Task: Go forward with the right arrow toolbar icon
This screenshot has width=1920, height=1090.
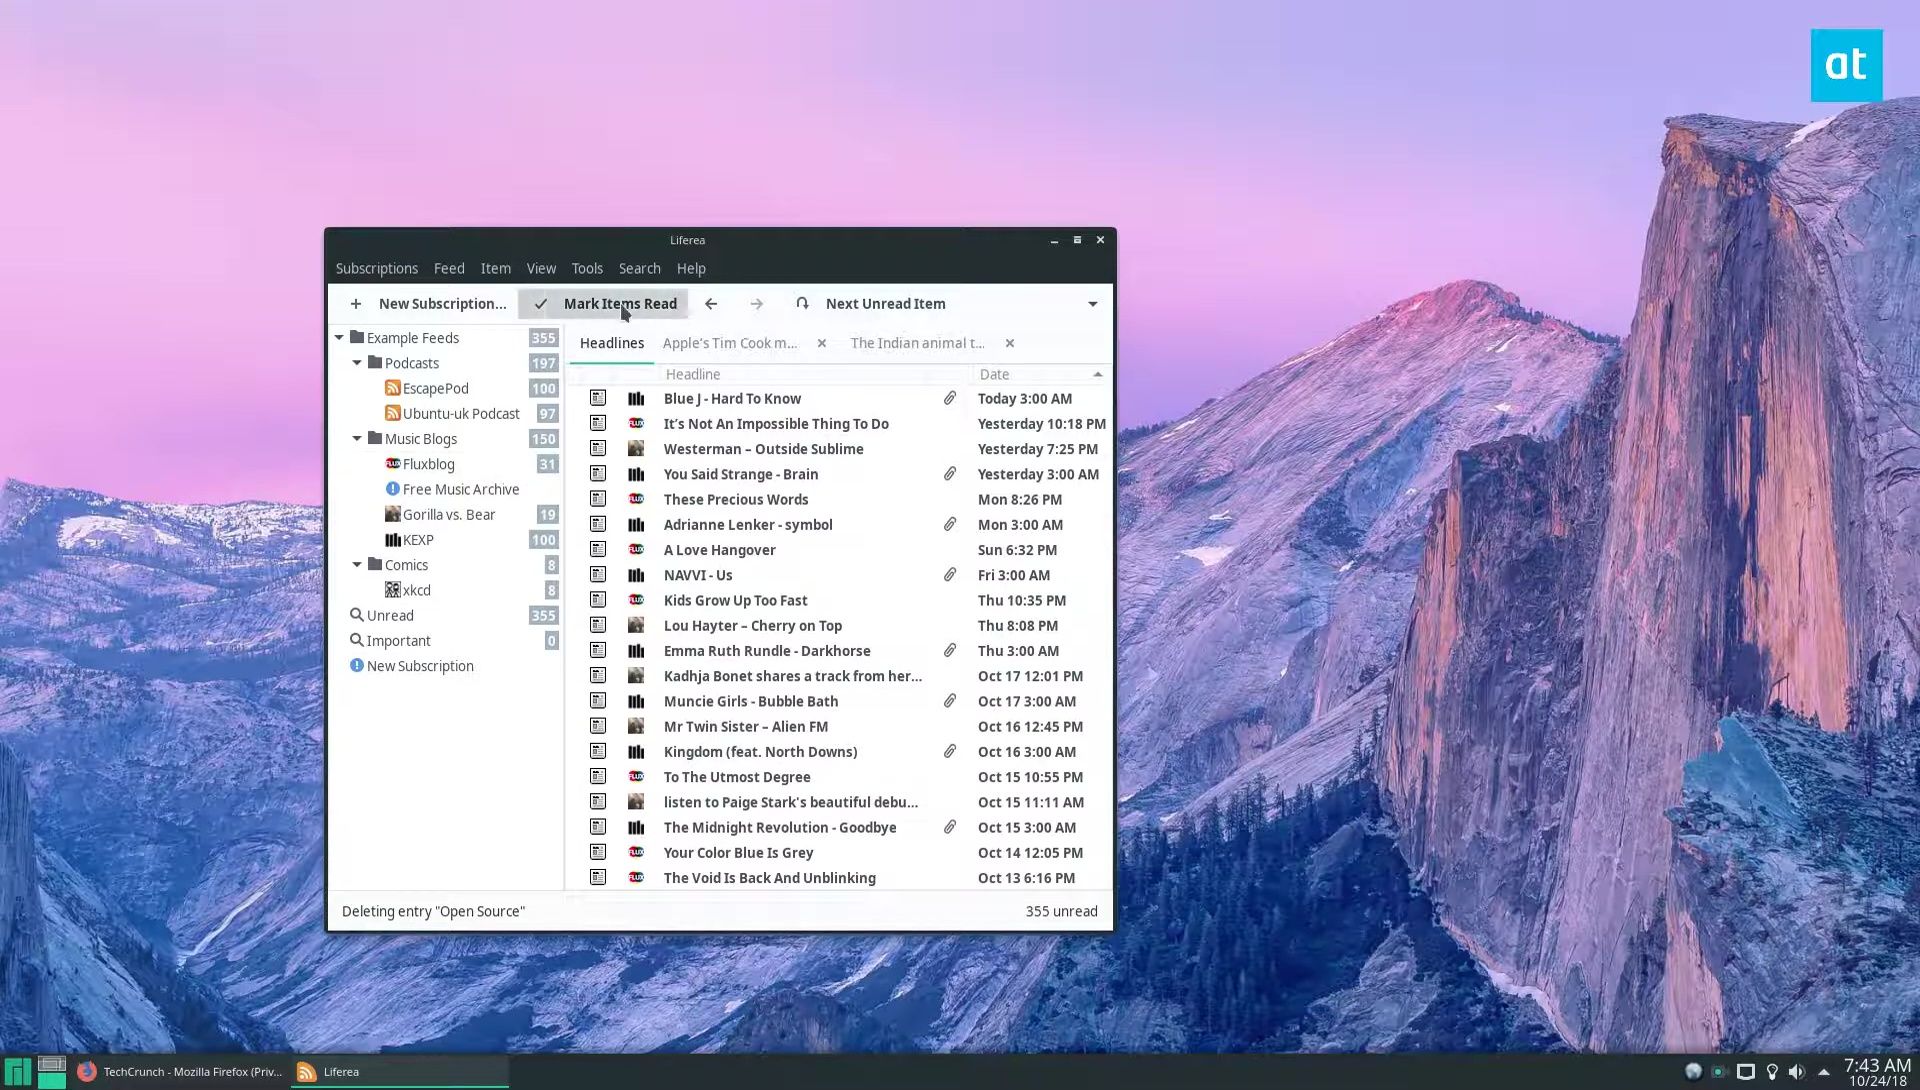Action: (757, 304)
